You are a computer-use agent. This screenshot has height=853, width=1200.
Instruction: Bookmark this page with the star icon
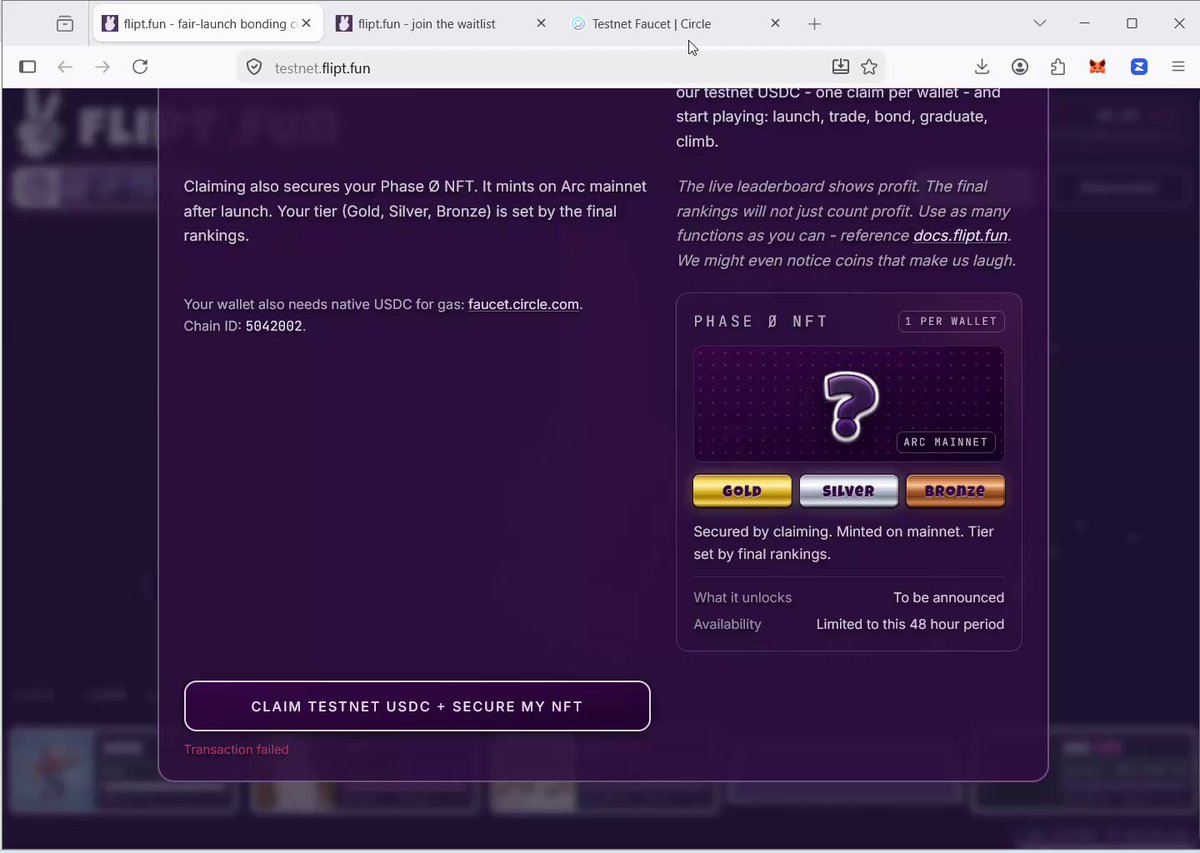coord(869,67)
